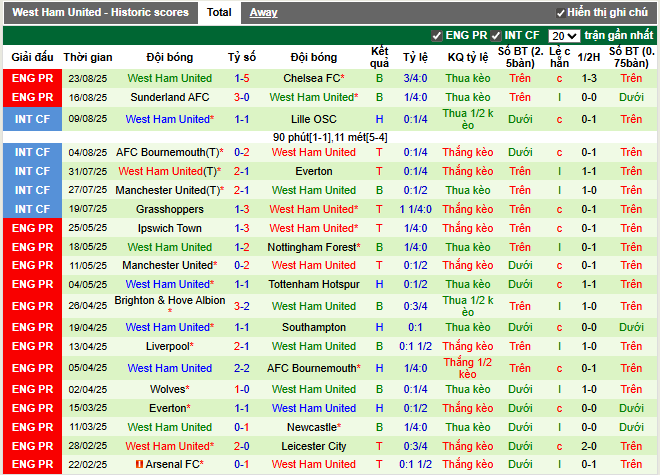Click the Thời gian column header
This screenshot has height=475, width=660.
88,57
